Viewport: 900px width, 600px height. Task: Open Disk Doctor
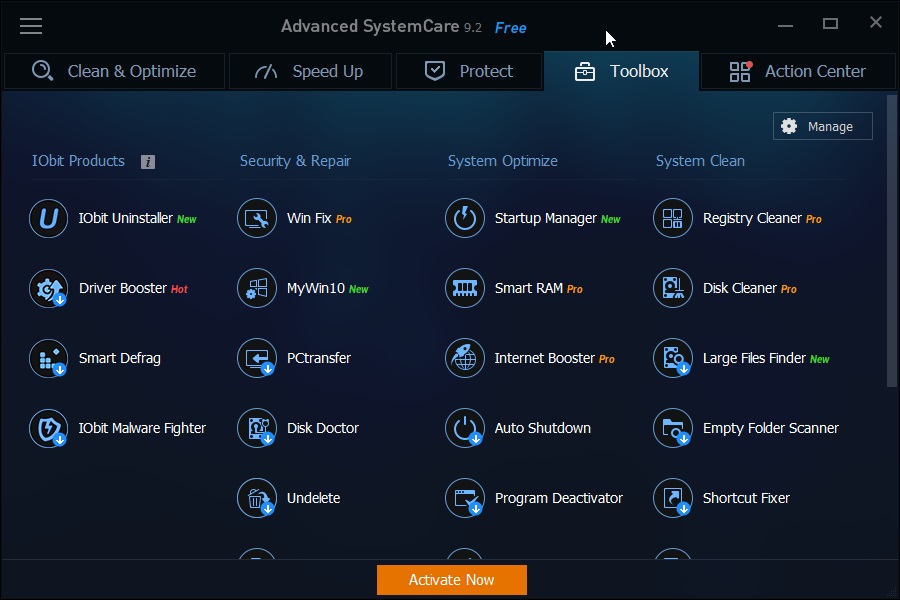[320, 428]
